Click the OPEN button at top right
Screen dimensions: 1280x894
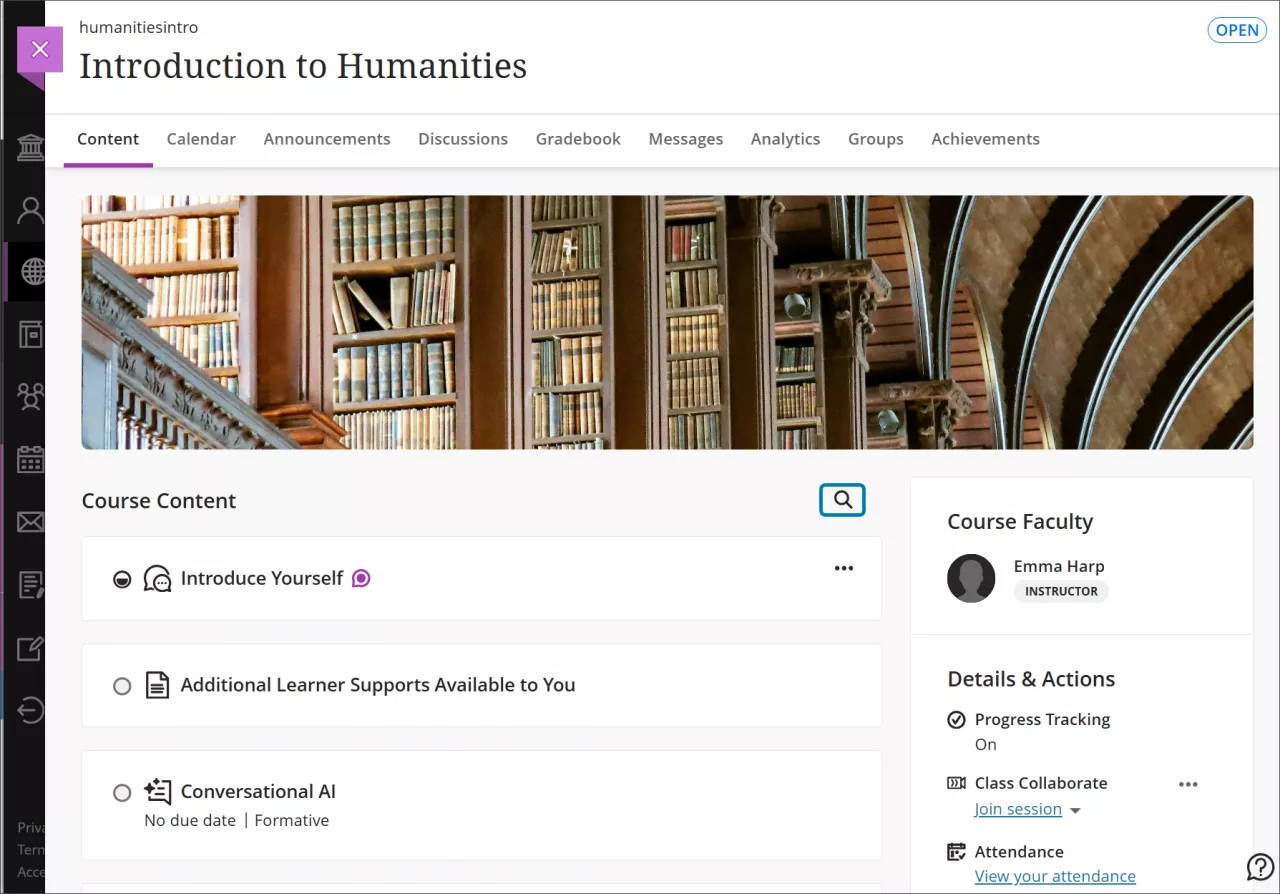pos(1237,30)
